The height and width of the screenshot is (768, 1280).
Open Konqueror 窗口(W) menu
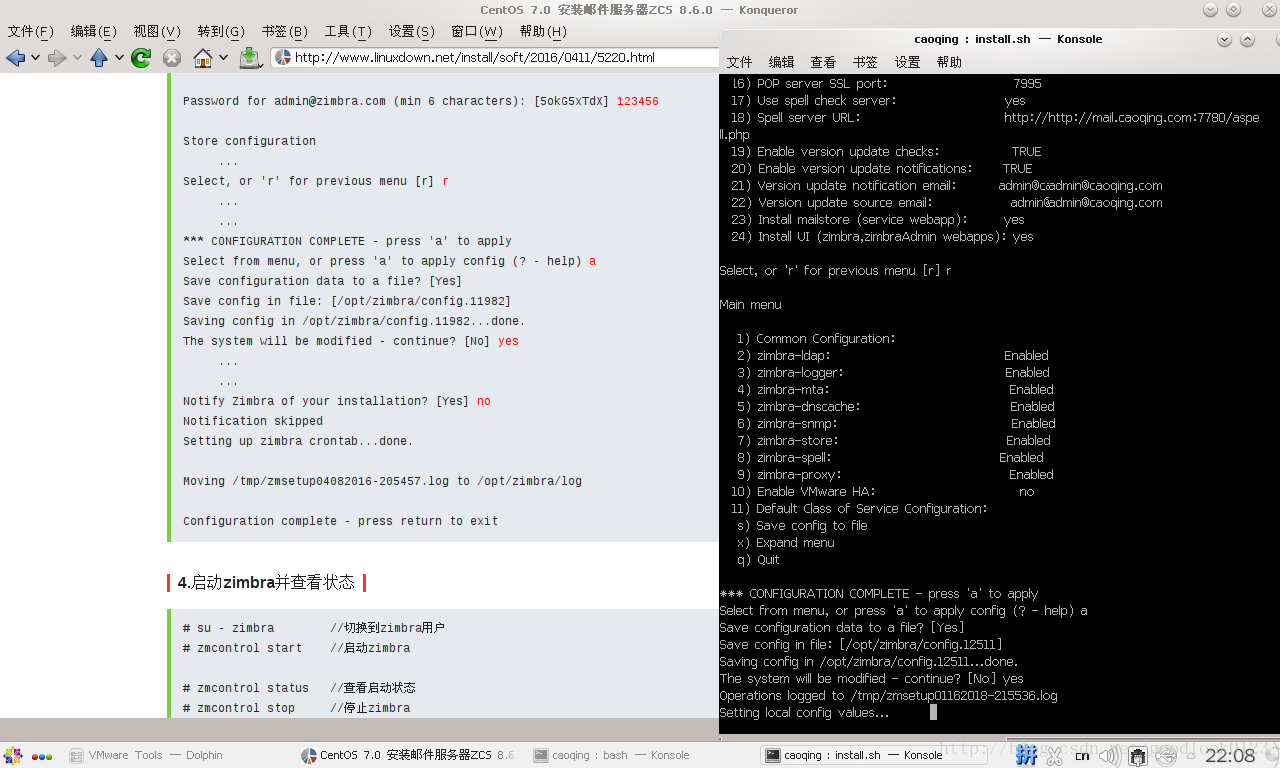[477, 32]
